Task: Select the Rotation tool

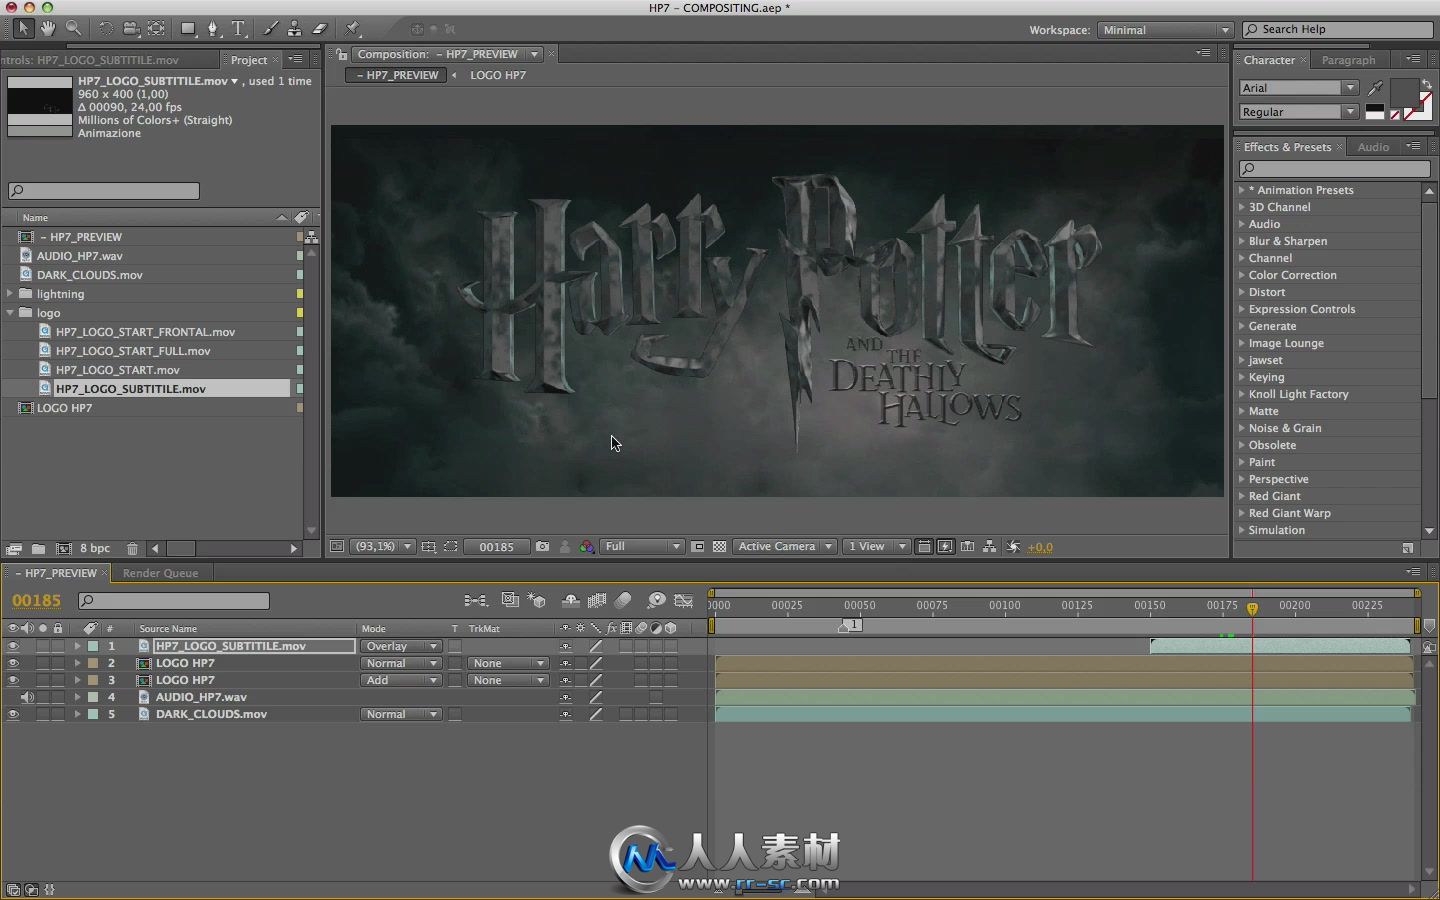Action: tap(105, 29)
